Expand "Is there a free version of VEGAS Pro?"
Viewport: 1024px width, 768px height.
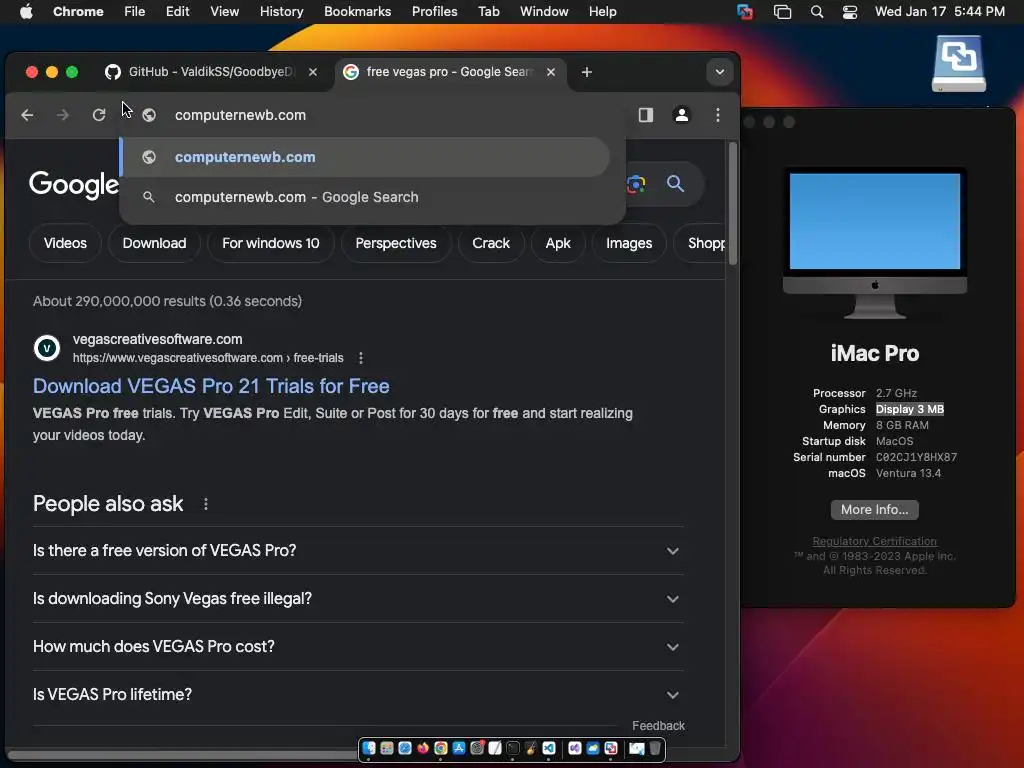(x=358, y=551)
